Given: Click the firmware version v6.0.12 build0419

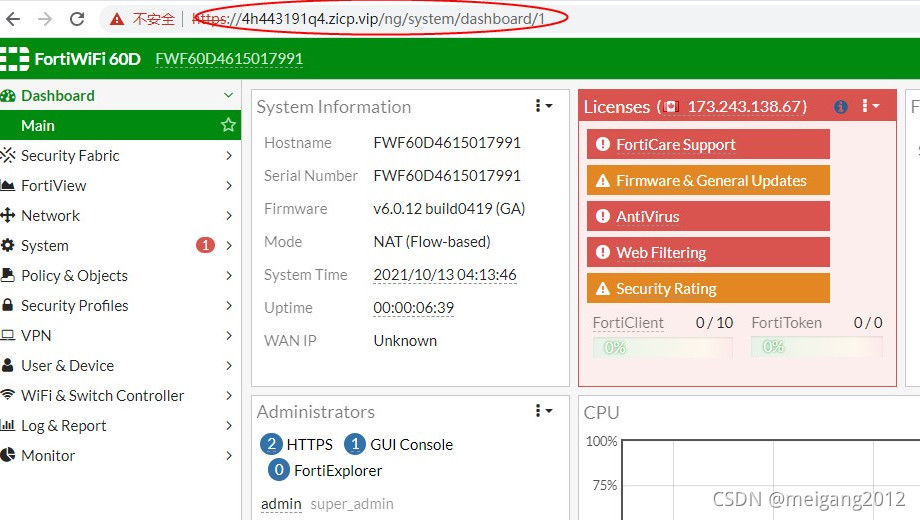Looking at the screenshot, I should 449,208.
